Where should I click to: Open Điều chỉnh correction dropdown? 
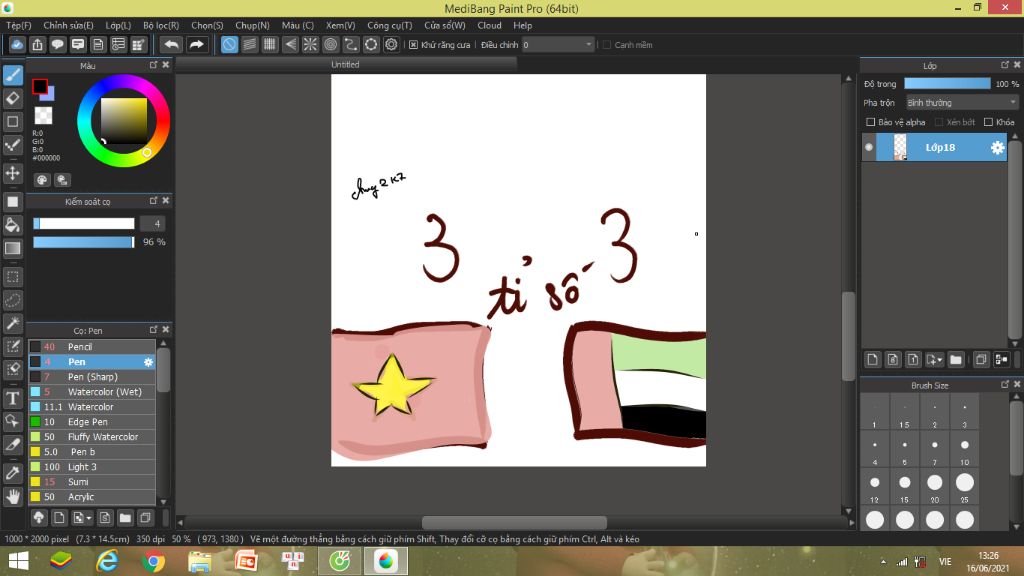558,44
